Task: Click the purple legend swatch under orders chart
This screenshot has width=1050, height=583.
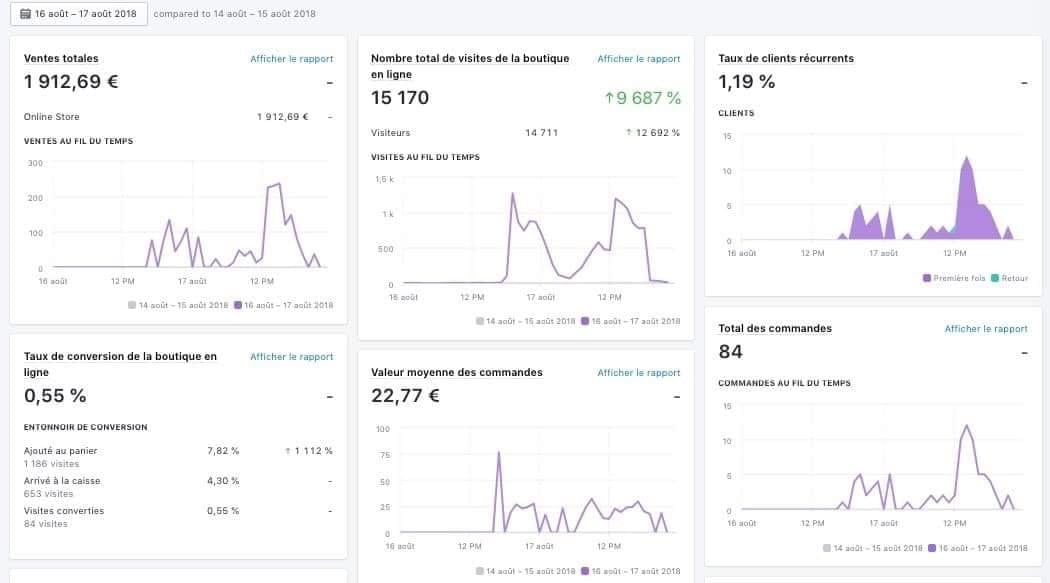Action: pos(932,548)
